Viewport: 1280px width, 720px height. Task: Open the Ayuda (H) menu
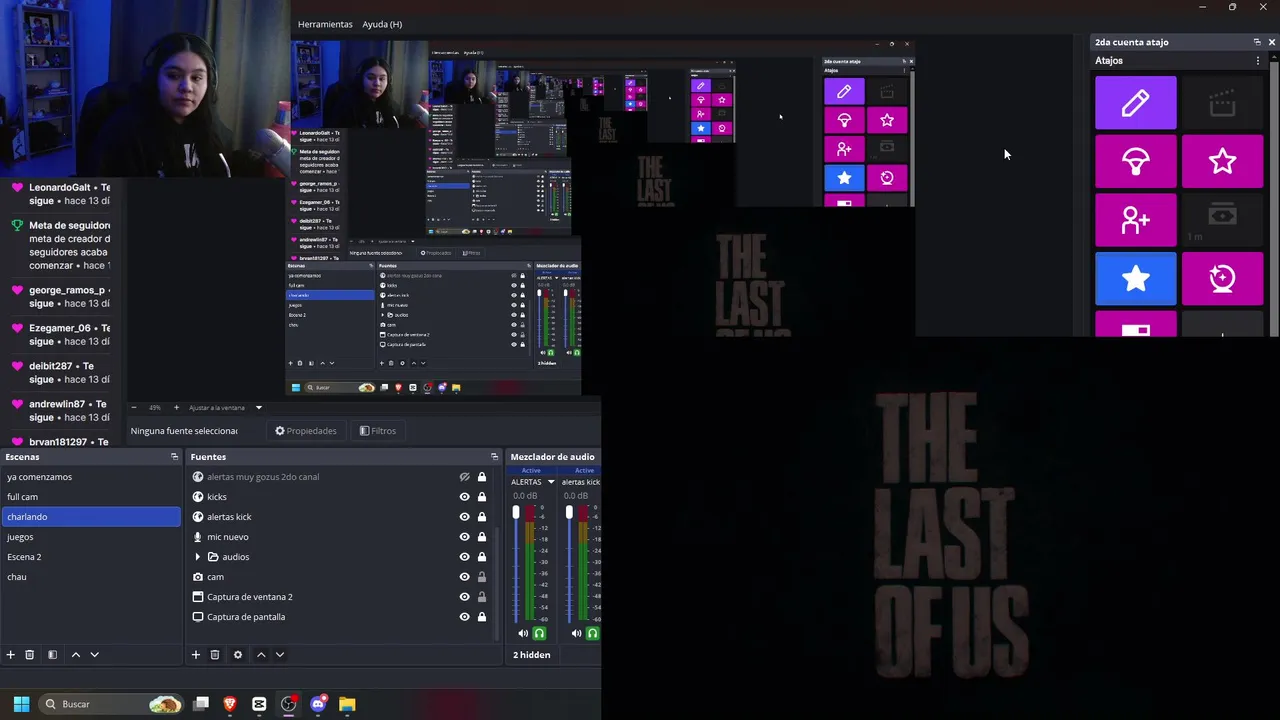(x=382, y=24)
